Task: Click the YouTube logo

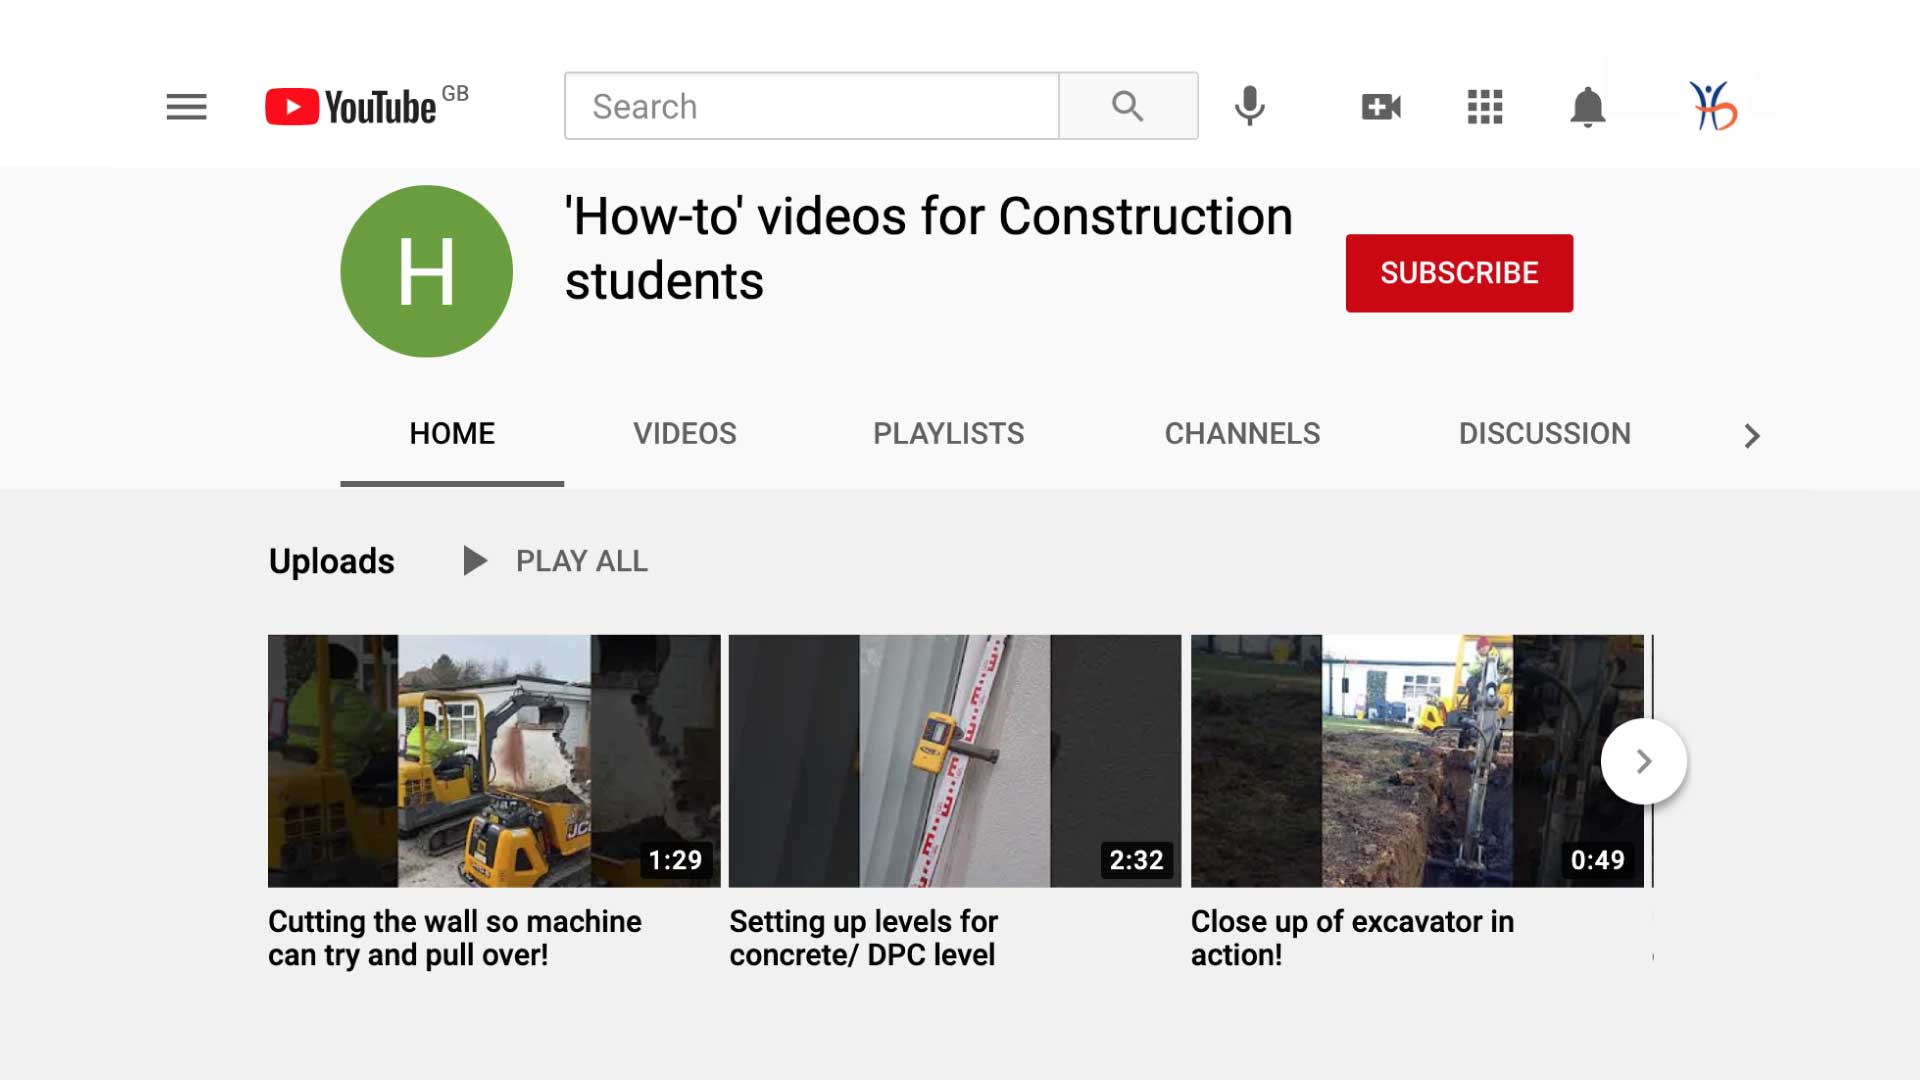Action: [x=351, y=106]
